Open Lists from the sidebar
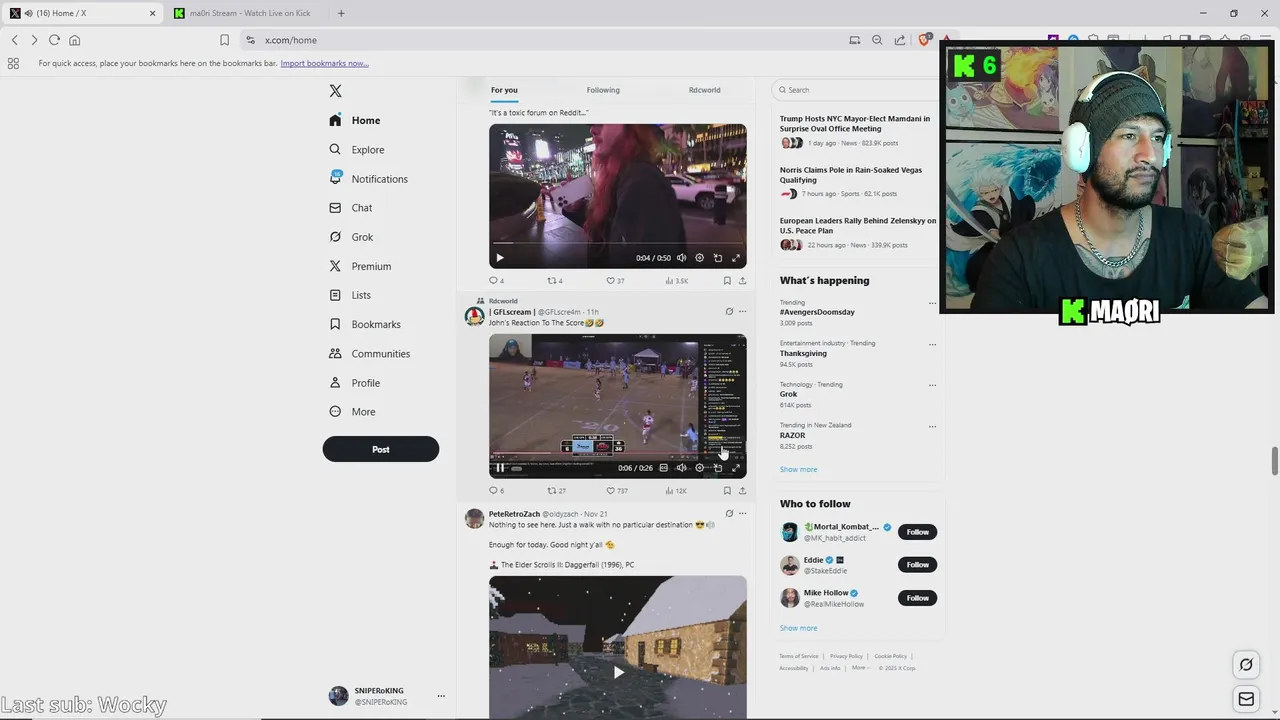This screenshot has height=720, width=1280. 349,295
